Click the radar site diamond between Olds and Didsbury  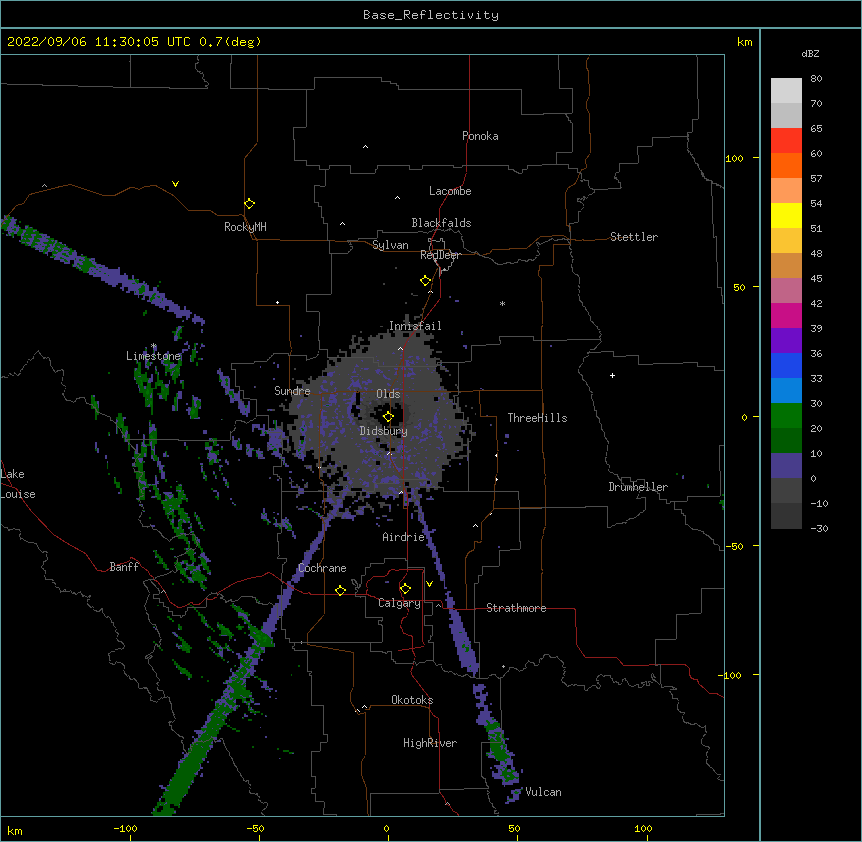coord(388,417)
